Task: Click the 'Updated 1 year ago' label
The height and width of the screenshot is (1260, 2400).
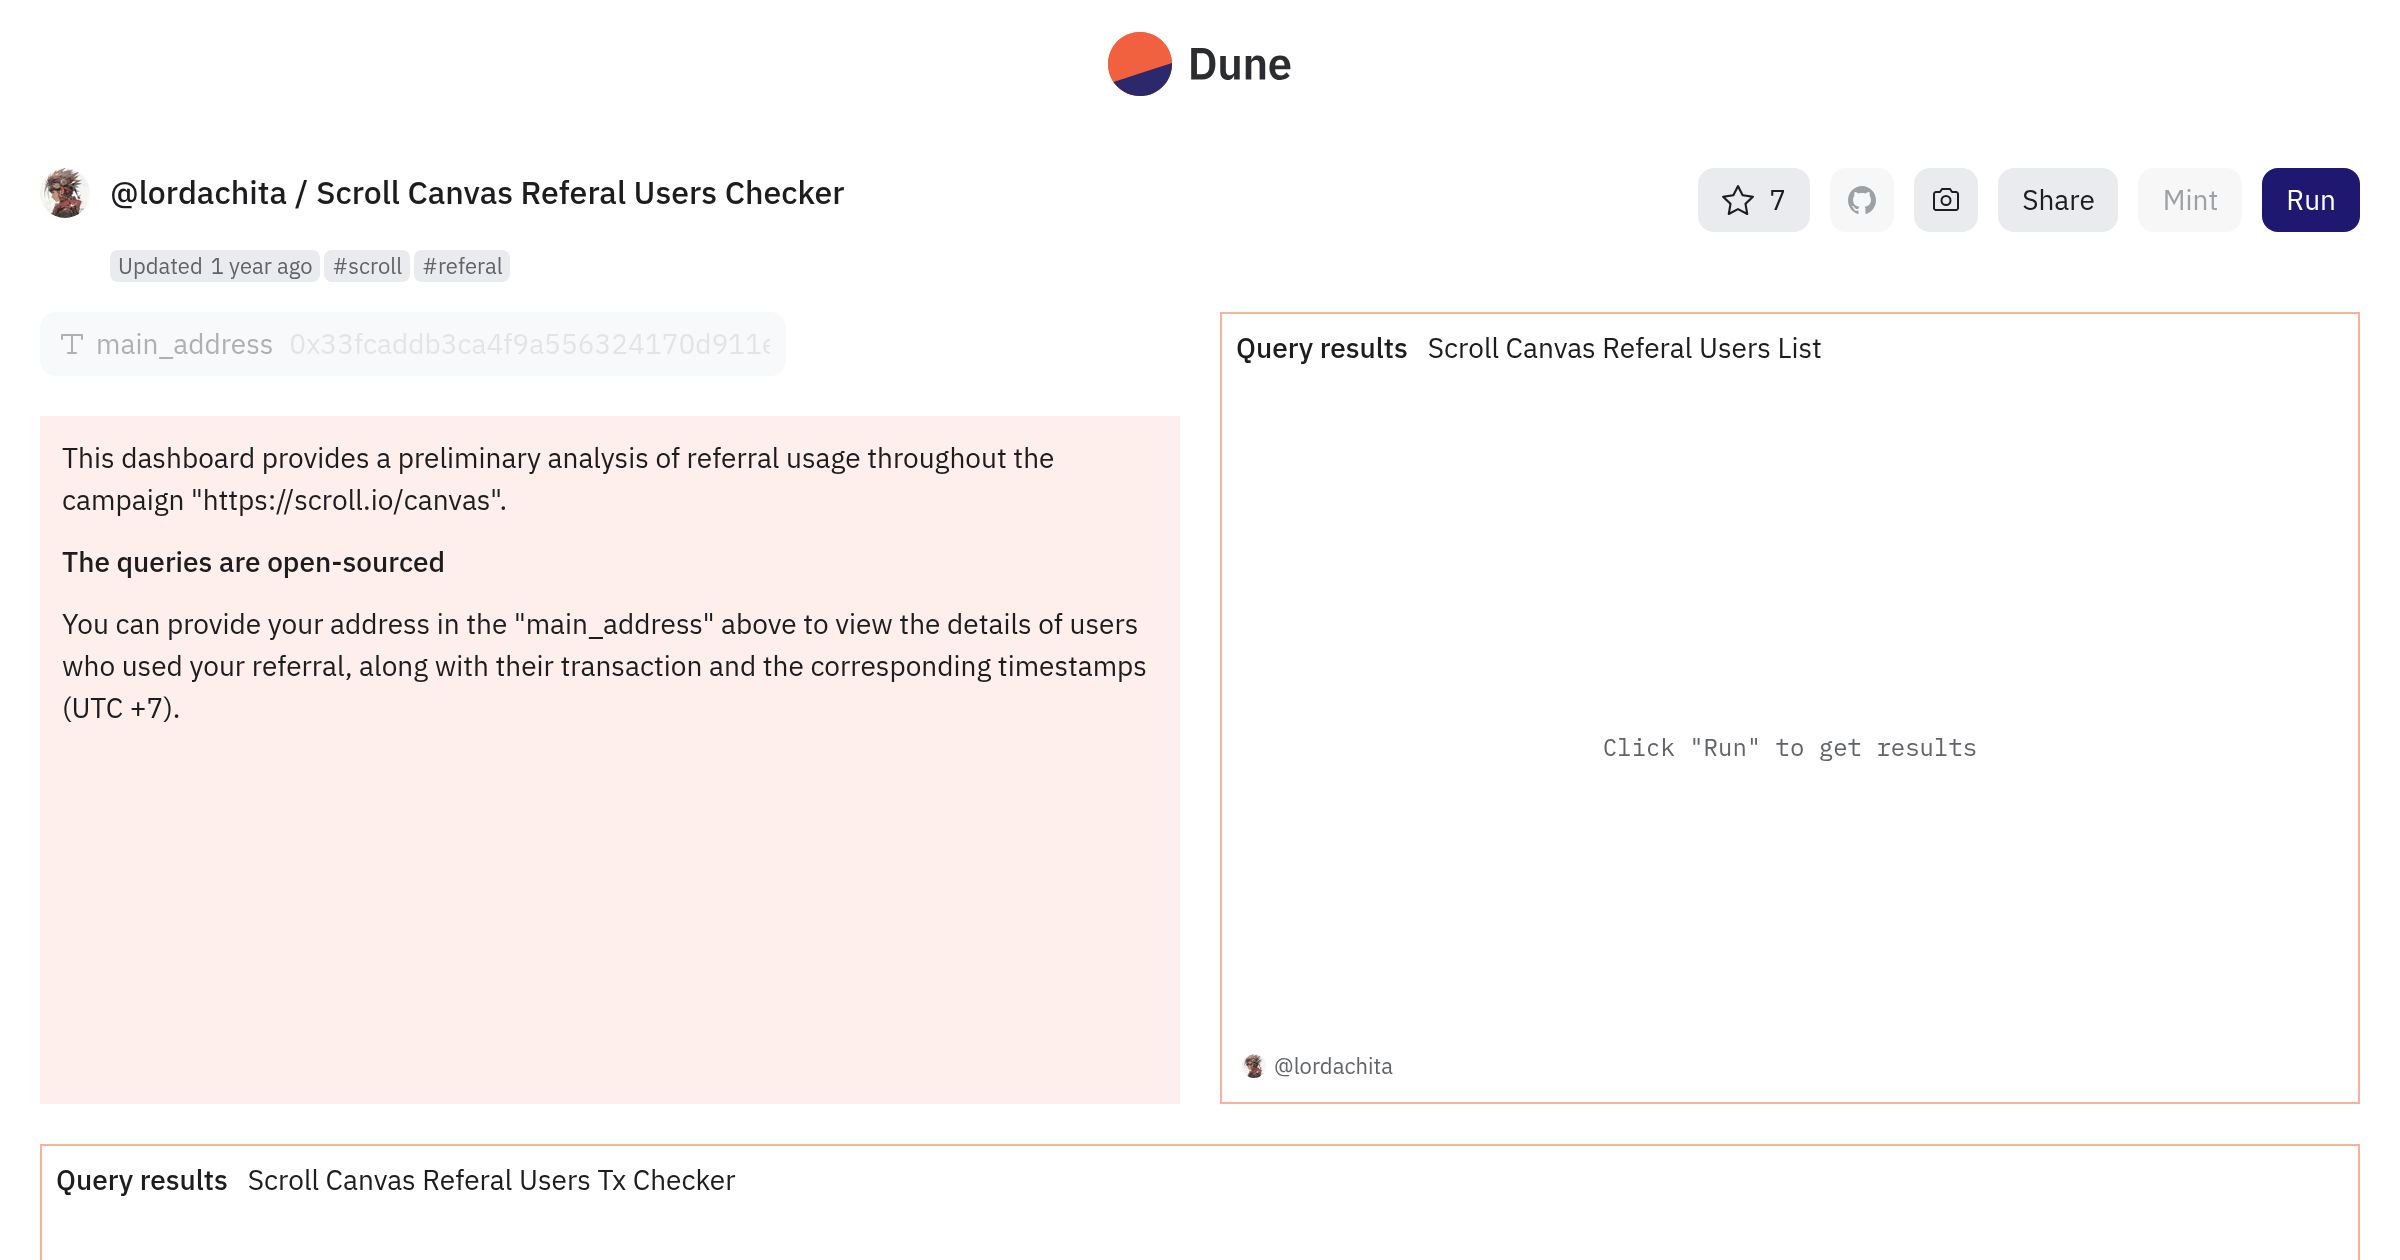Action: 215,266
